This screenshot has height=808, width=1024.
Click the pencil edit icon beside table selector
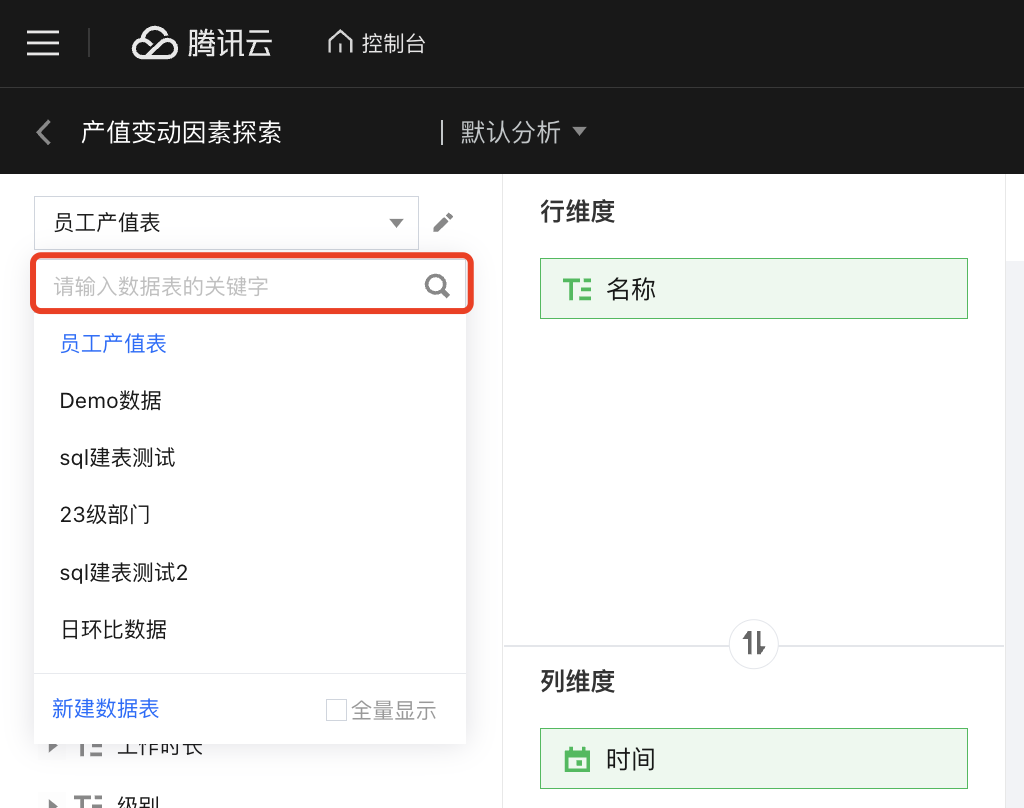click(x=443, y=222)
